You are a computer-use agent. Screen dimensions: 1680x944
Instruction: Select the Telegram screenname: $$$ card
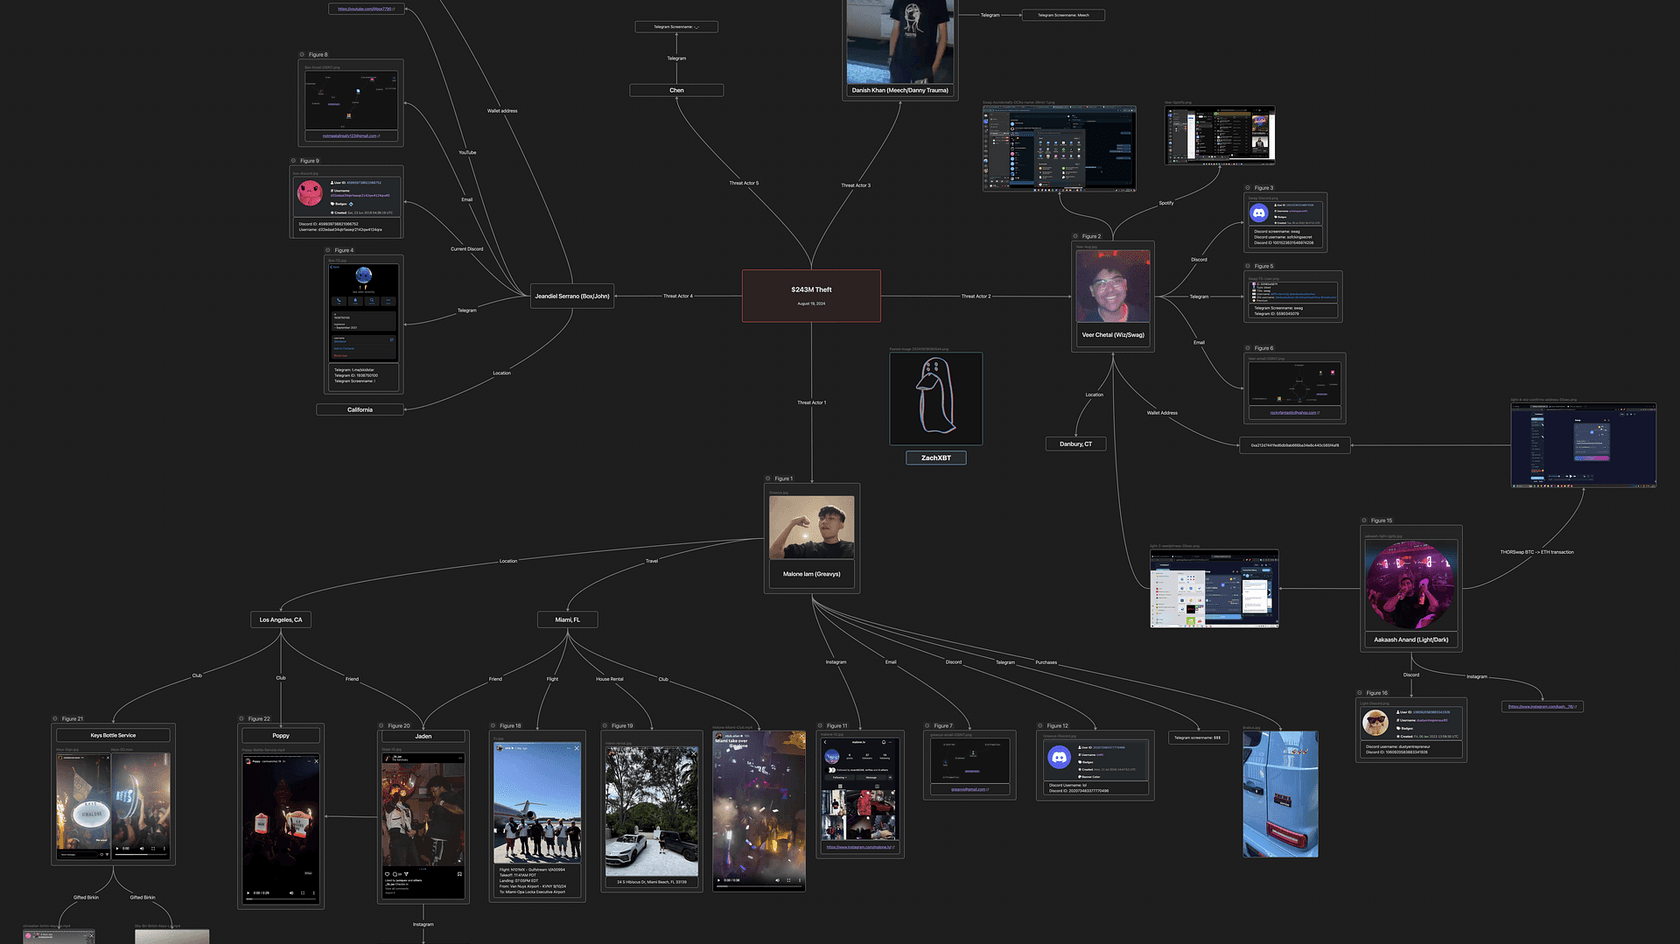1198,738
